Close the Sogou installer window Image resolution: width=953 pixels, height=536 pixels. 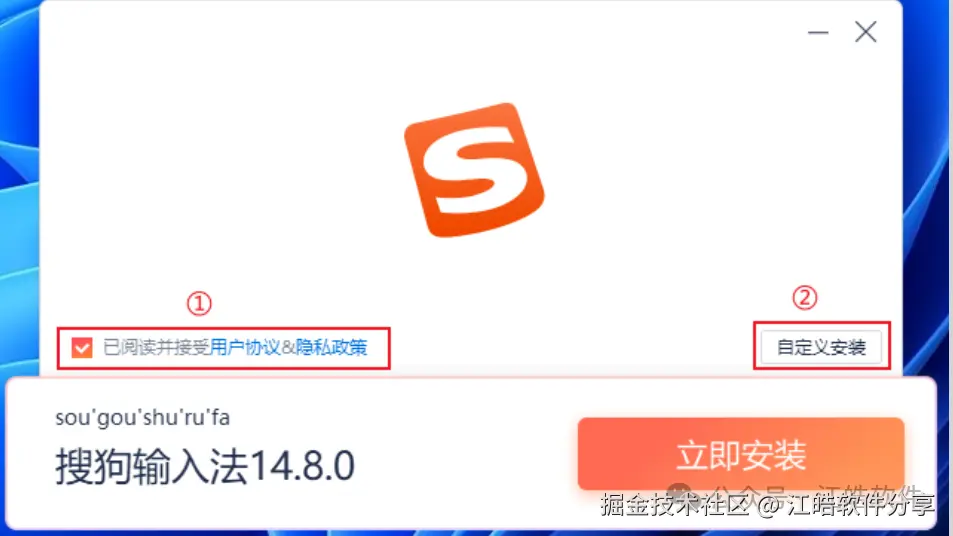pos(865,32)
